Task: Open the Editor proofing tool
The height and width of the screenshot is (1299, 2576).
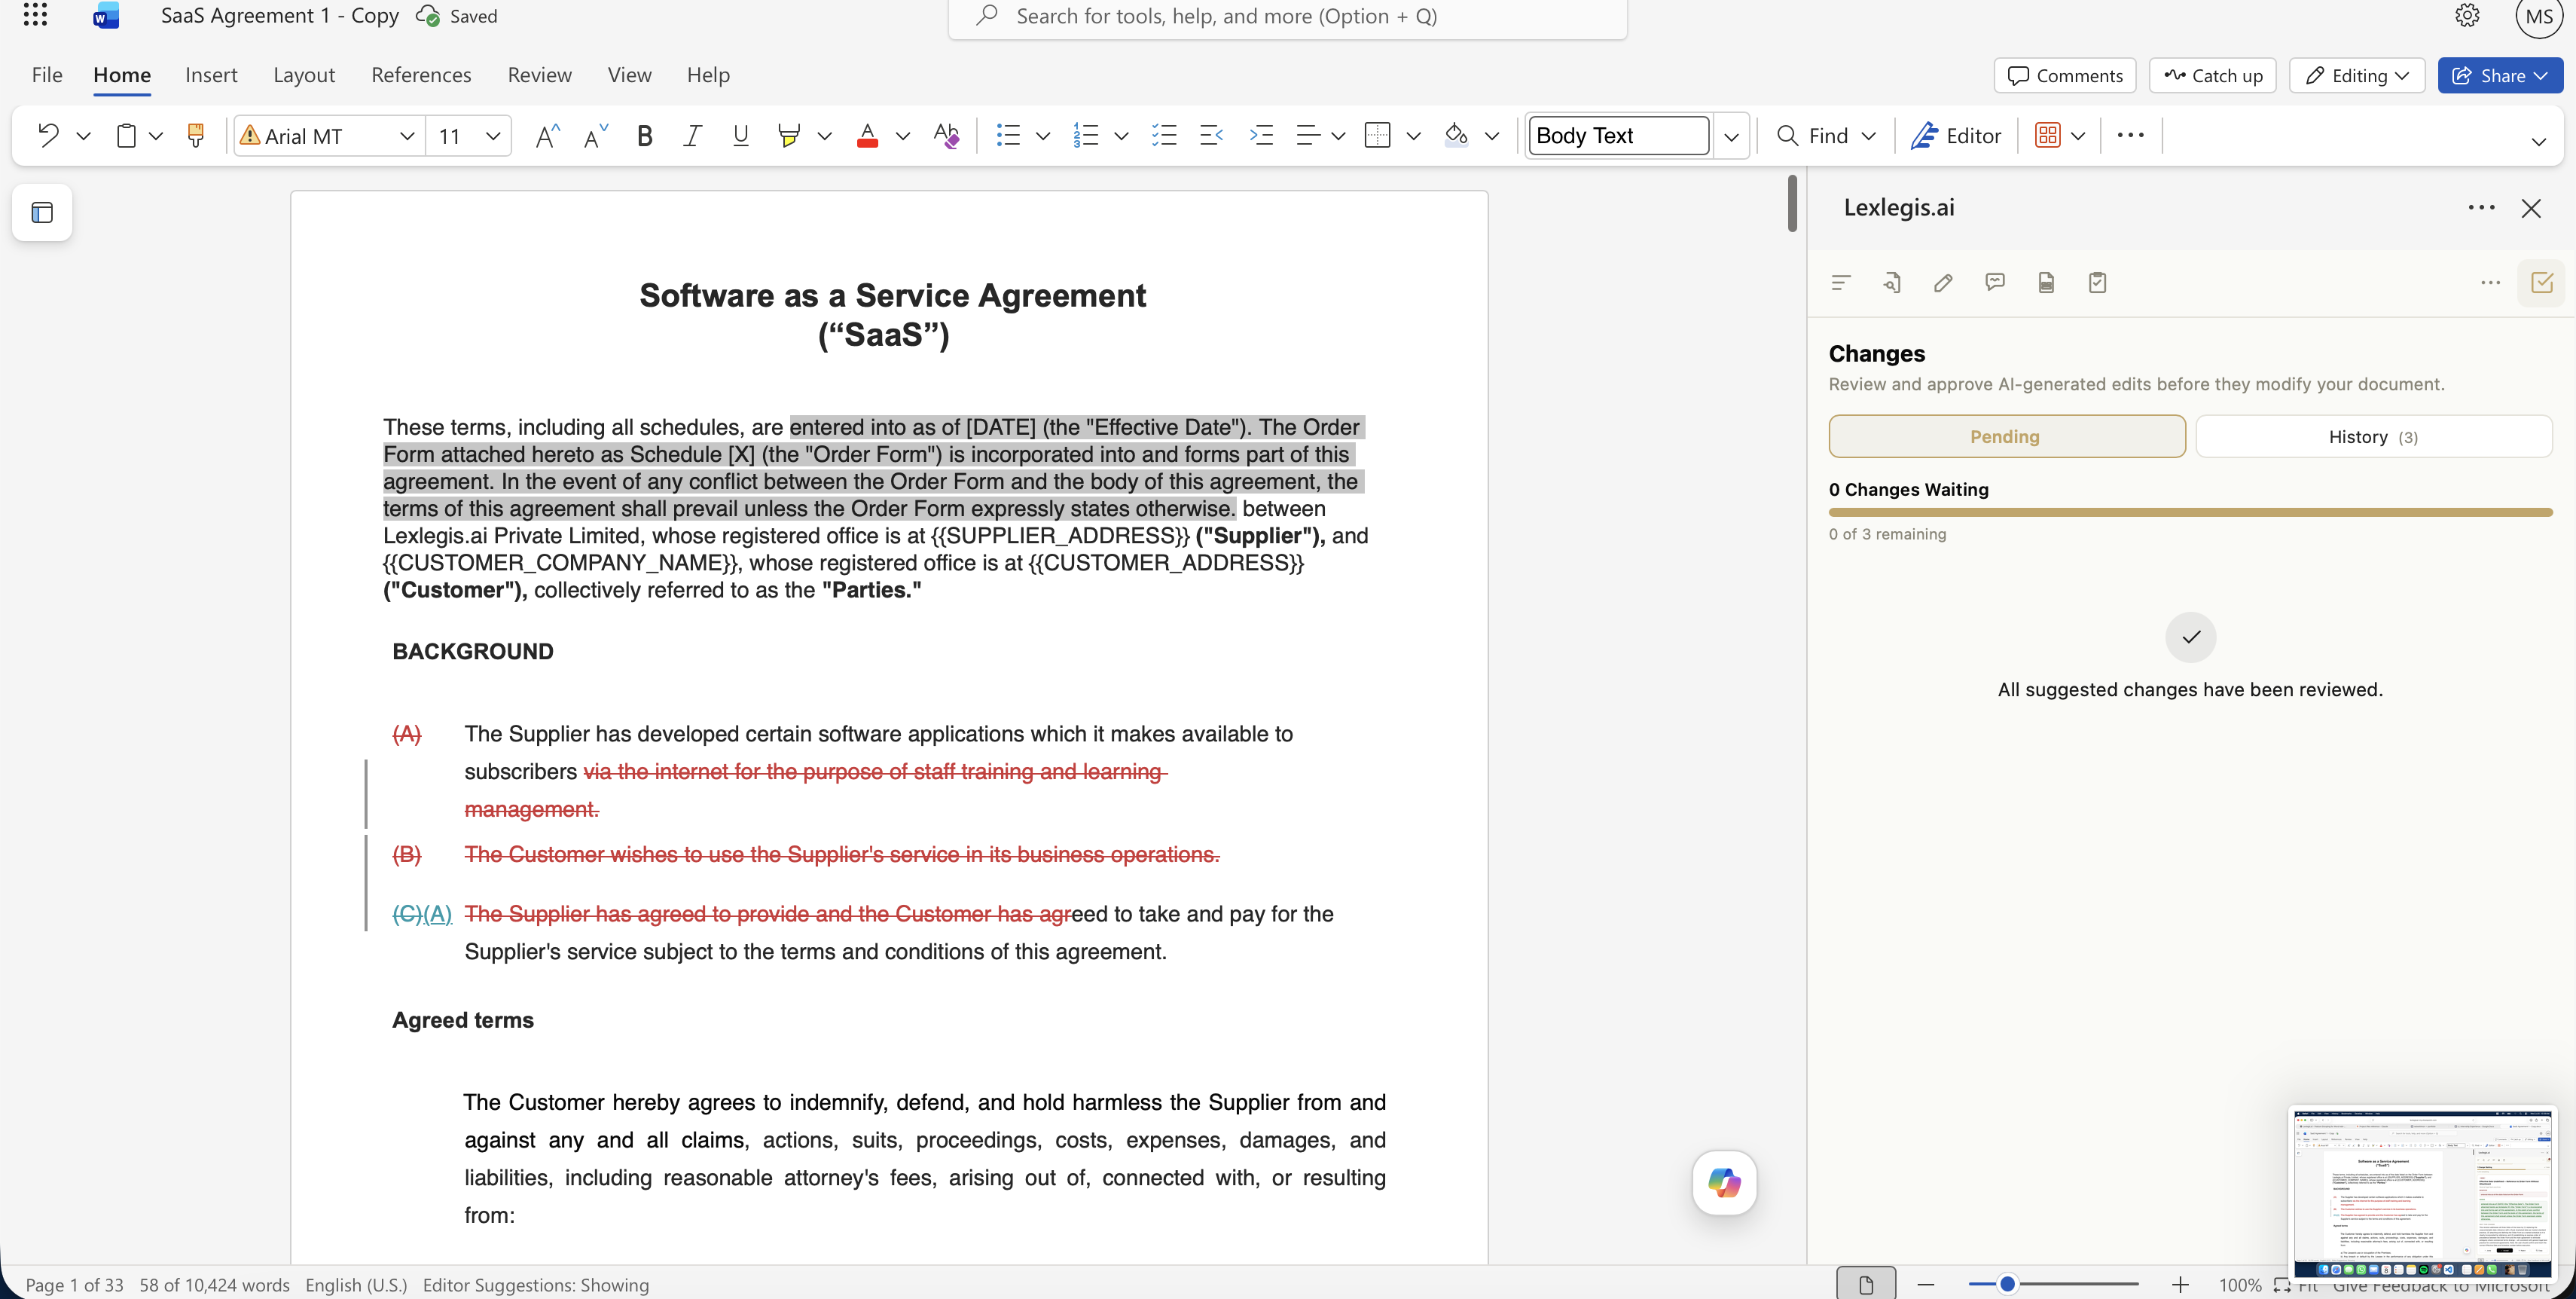Action: (x=1955, y=135)
